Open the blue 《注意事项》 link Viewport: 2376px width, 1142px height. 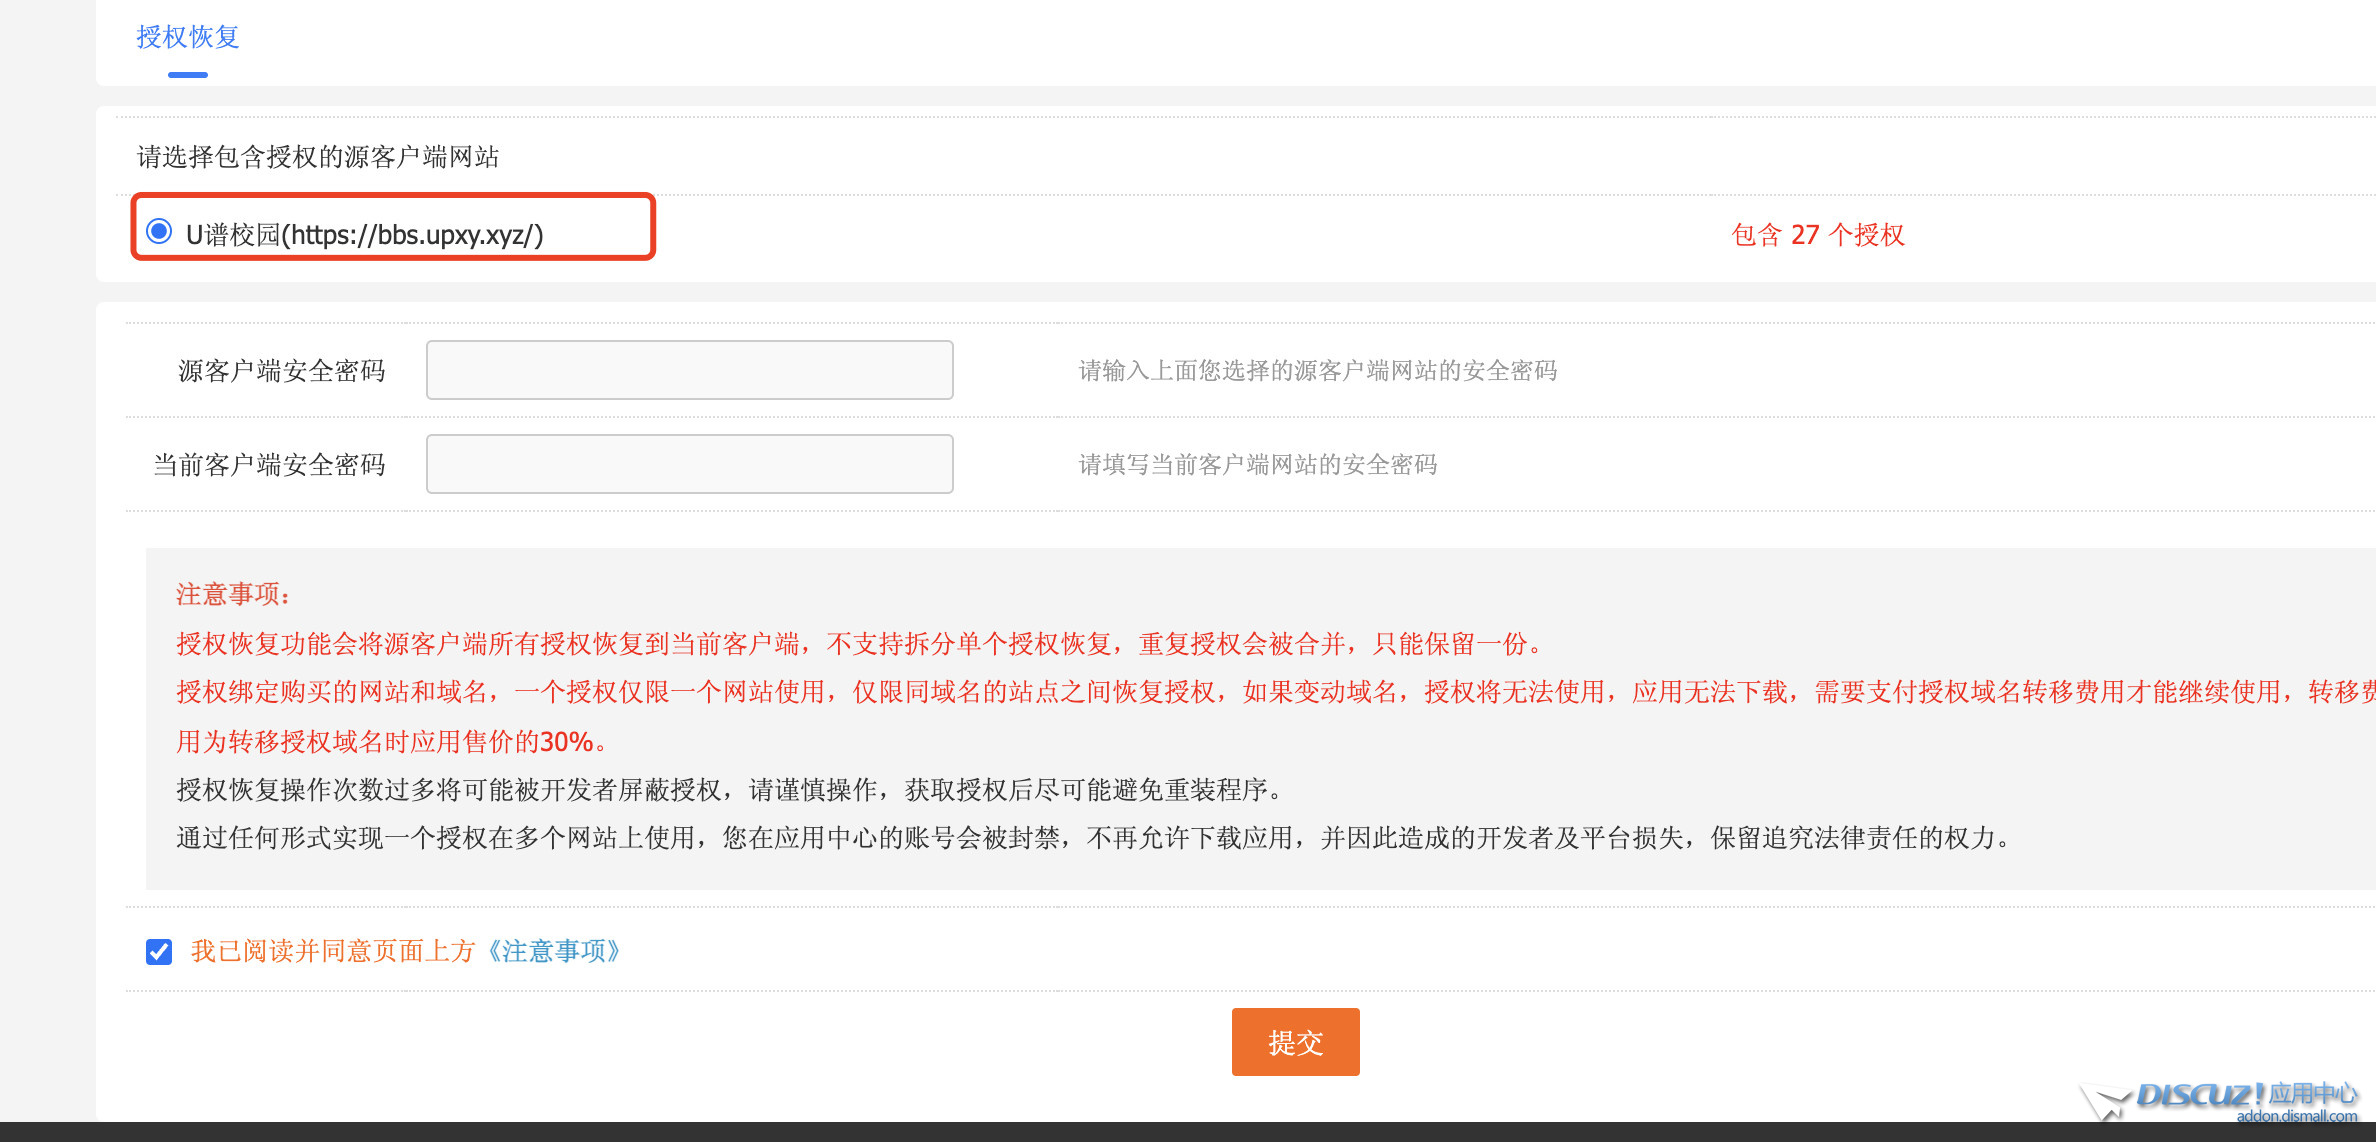pos(554,951)
